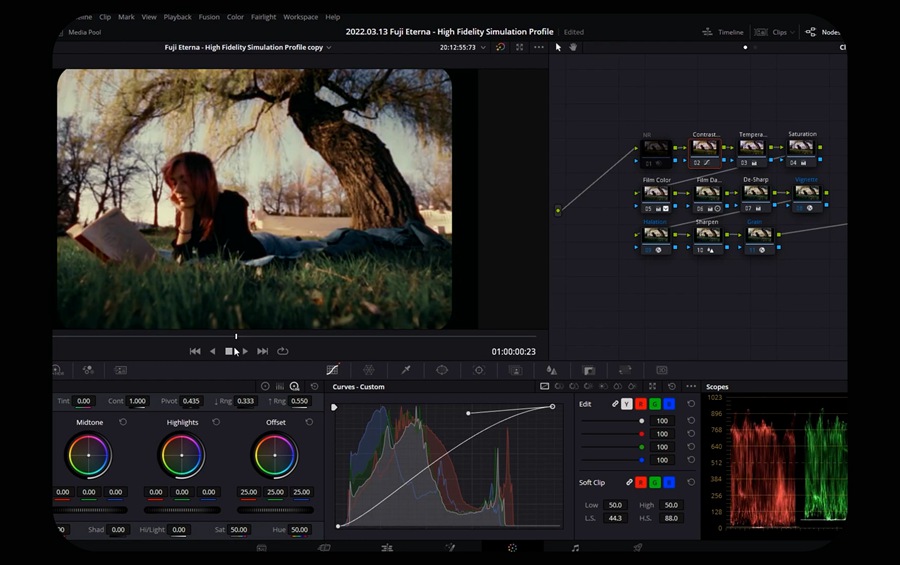Open the Playback menu

(177, 17)
